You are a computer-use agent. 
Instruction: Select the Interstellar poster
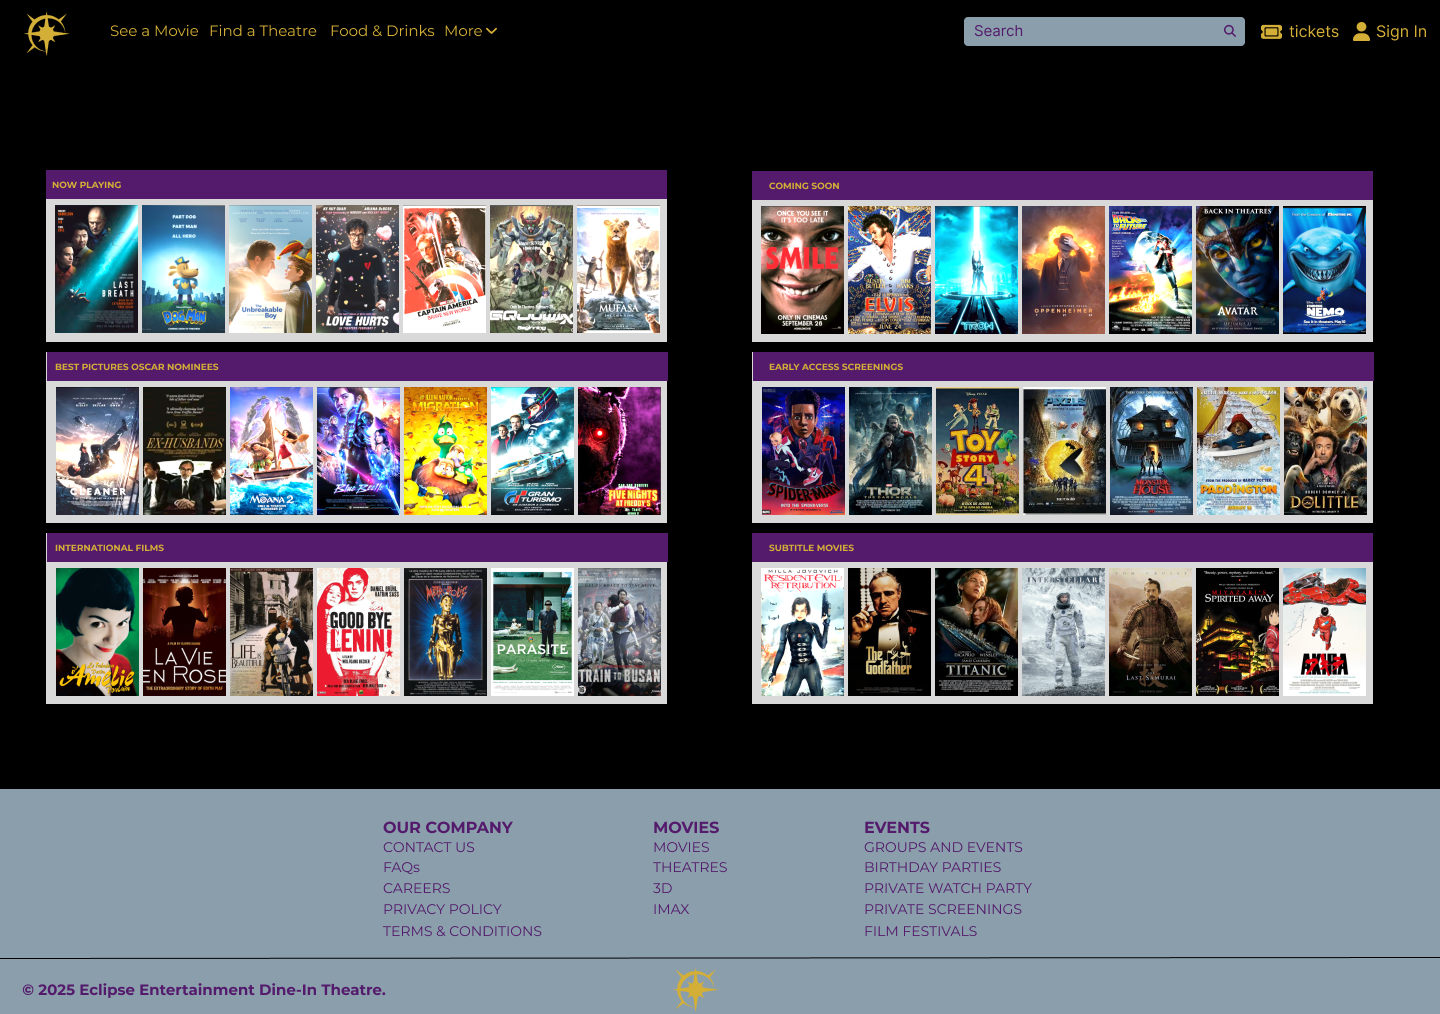pyautogui.click(x=1063, y=632)
